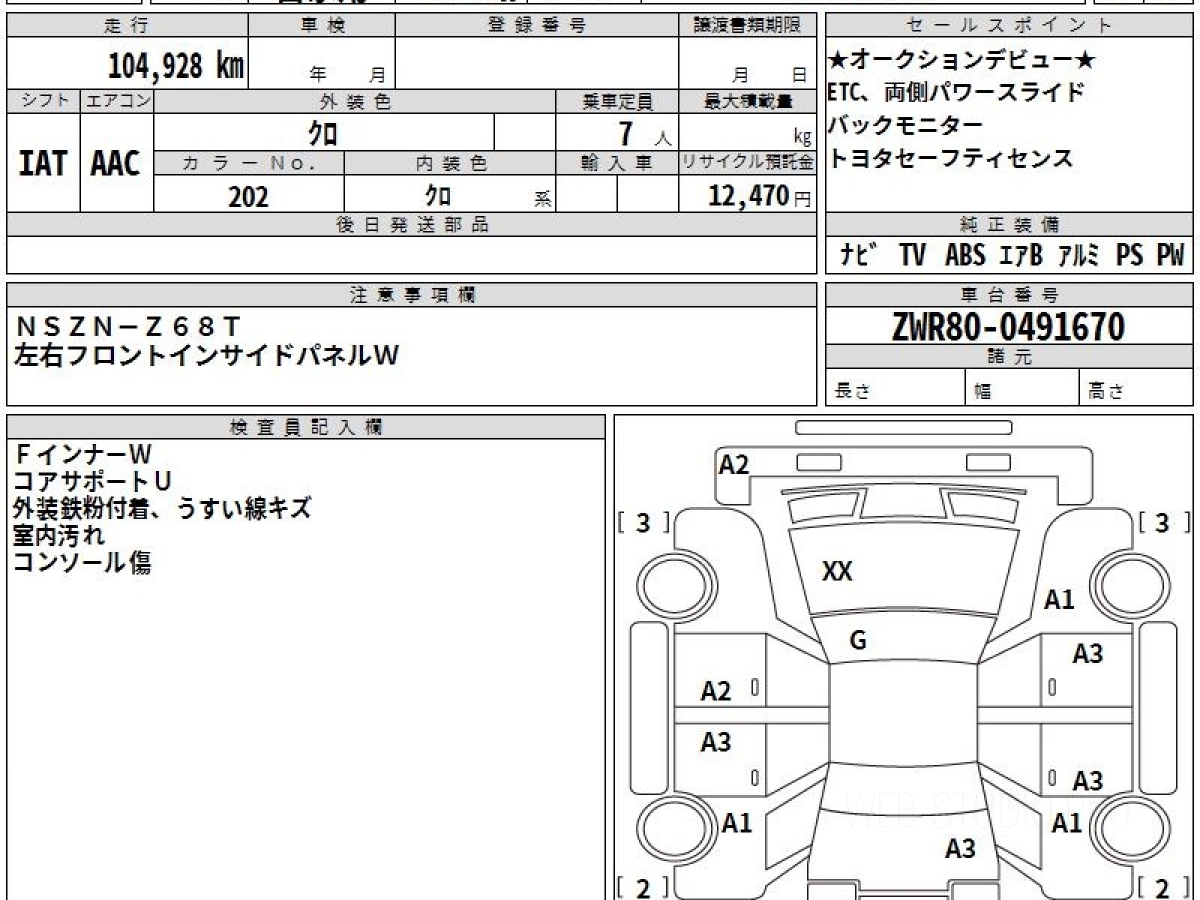Select the 輸入車 header

(617, 163)
